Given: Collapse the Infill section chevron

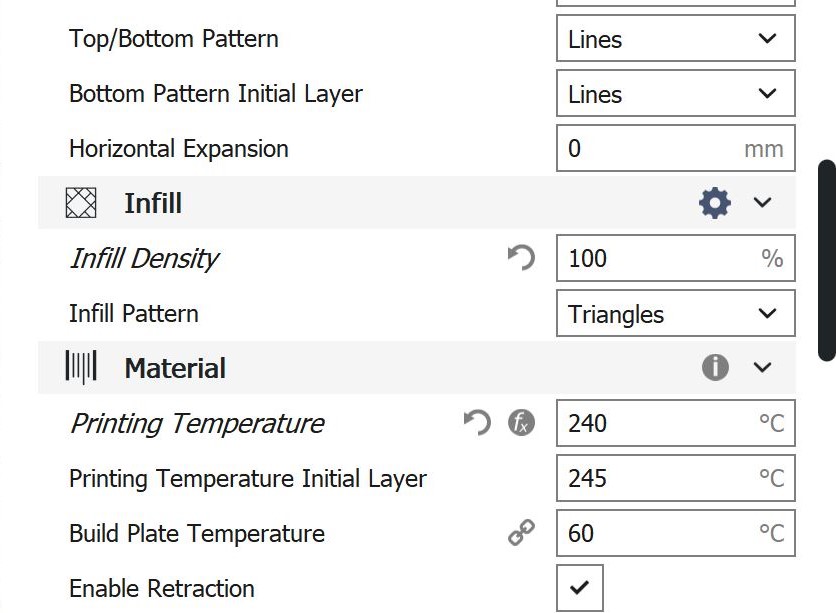Looking at the screenshot, I should point(763,204).
